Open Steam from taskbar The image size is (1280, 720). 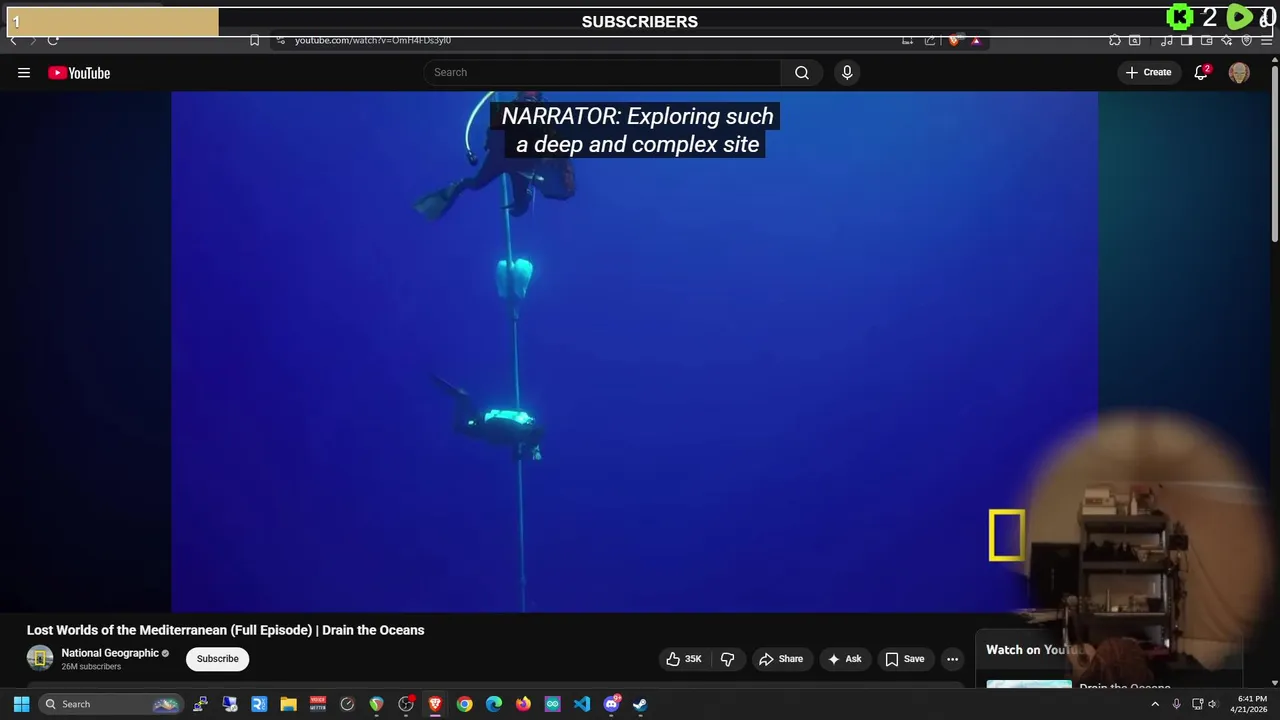(640, 704)
